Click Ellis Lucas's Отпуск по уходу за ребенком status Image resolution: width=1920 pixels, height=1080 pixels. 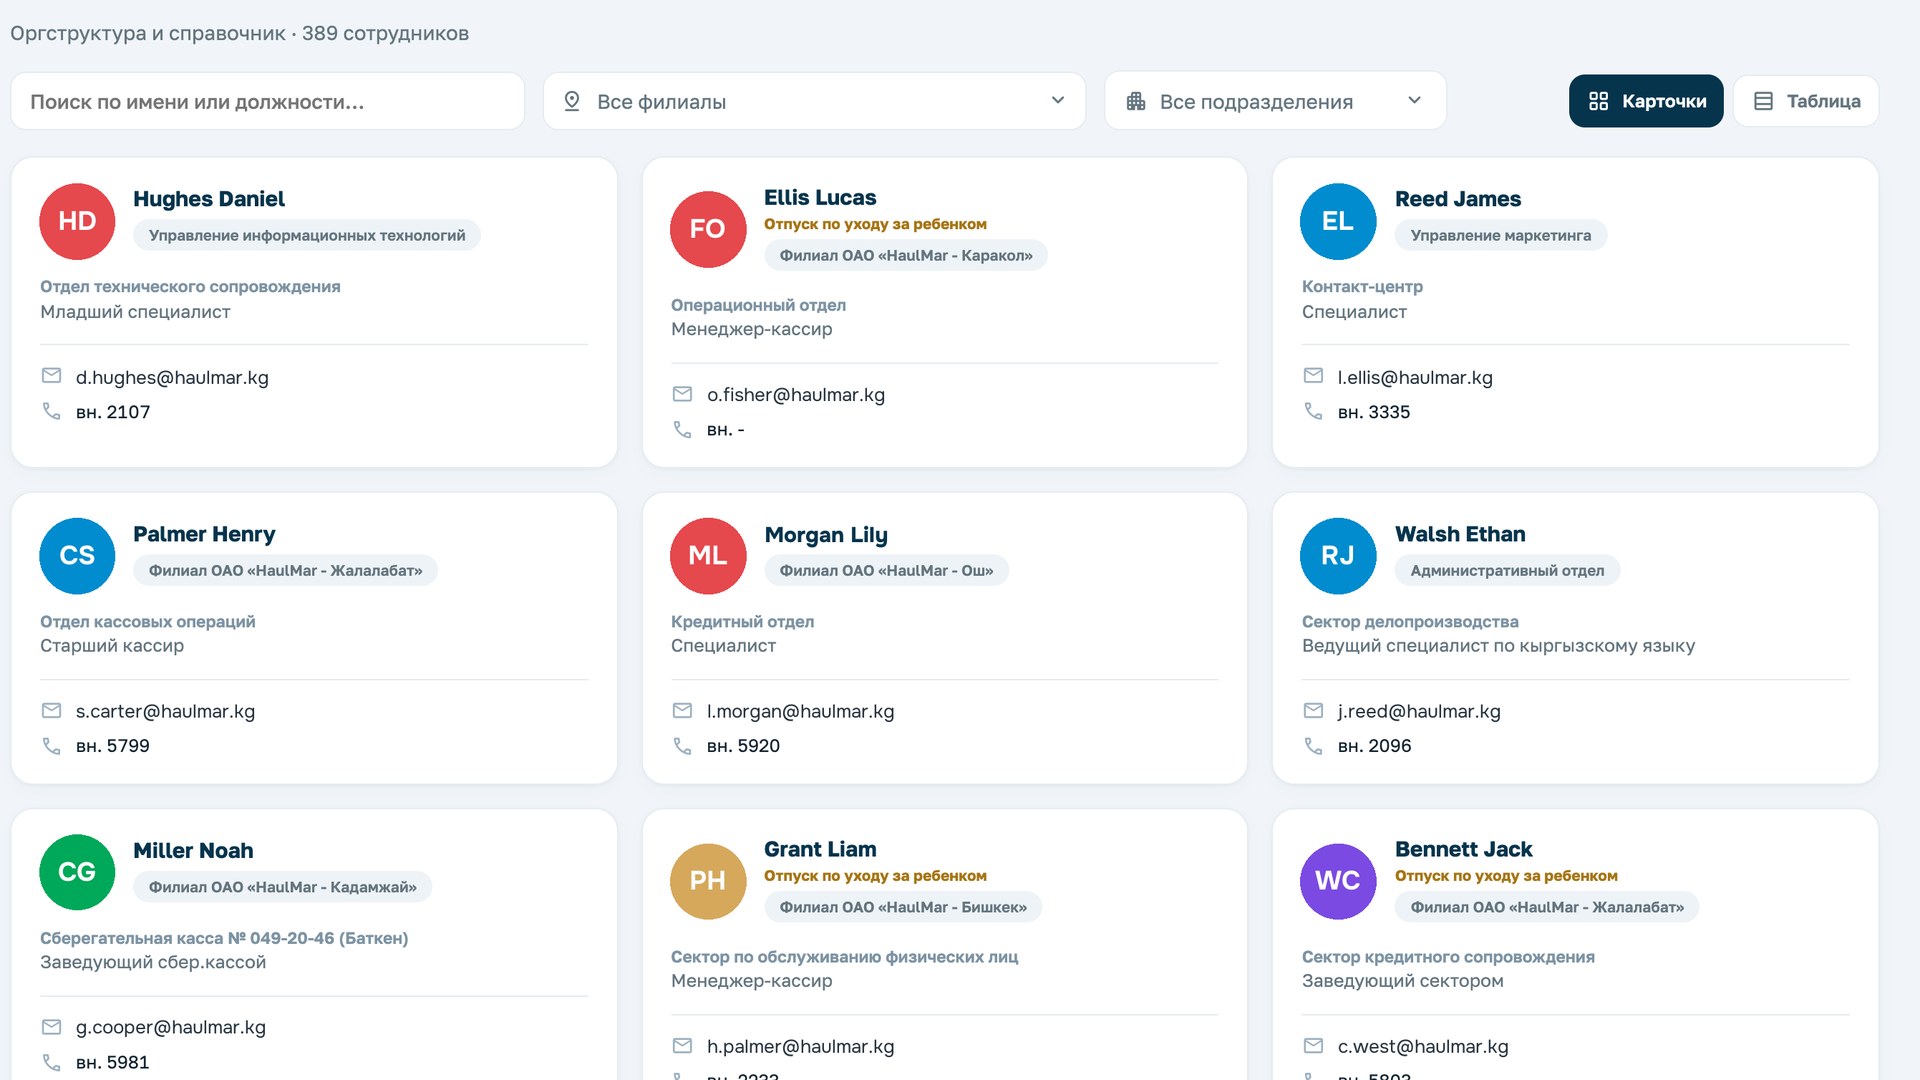[x=875, y=224]
